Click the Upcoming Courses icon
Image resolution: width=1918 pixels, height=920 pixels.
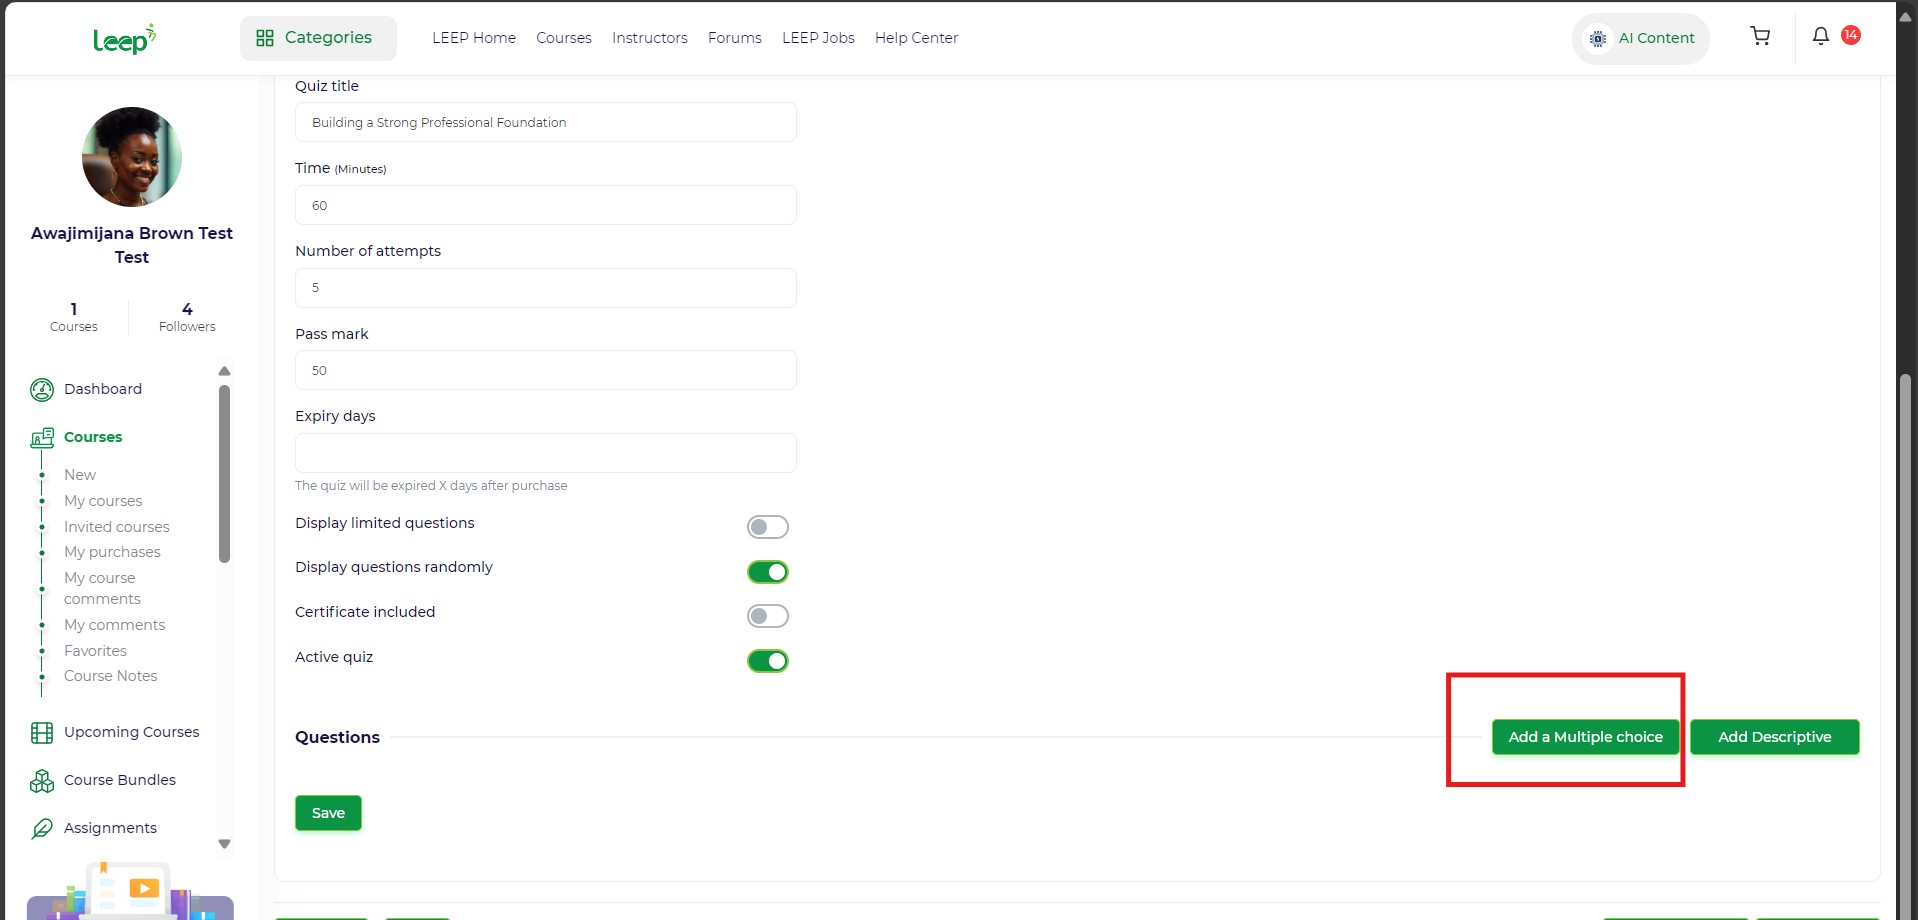pyautogui.click(x=42, y=733)
